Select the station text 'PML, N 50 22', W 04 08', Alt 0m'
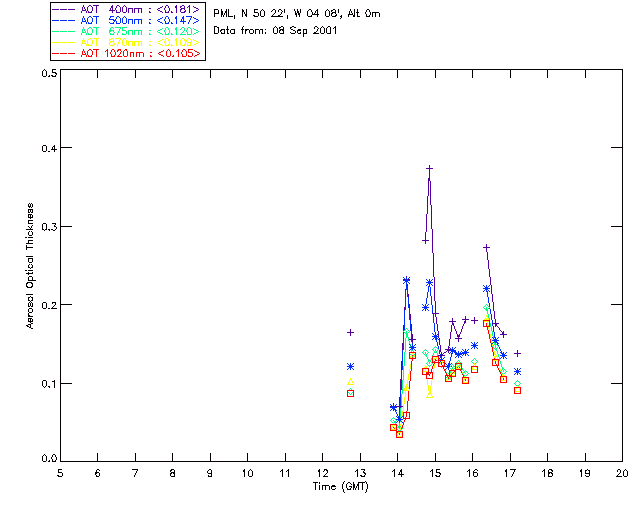Screen dimensions: 640x512 297,14
